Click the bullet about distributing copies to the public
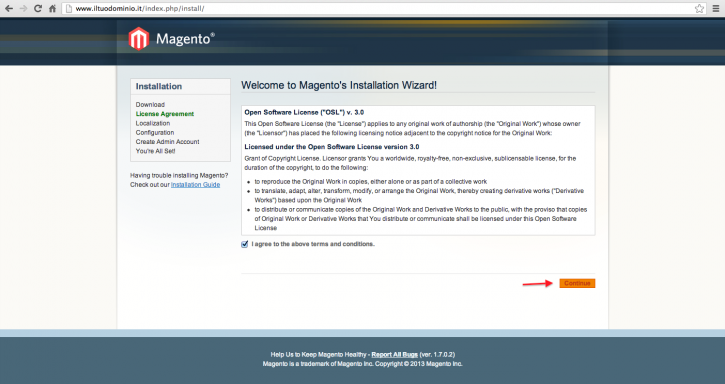 (x=421, y=218)
